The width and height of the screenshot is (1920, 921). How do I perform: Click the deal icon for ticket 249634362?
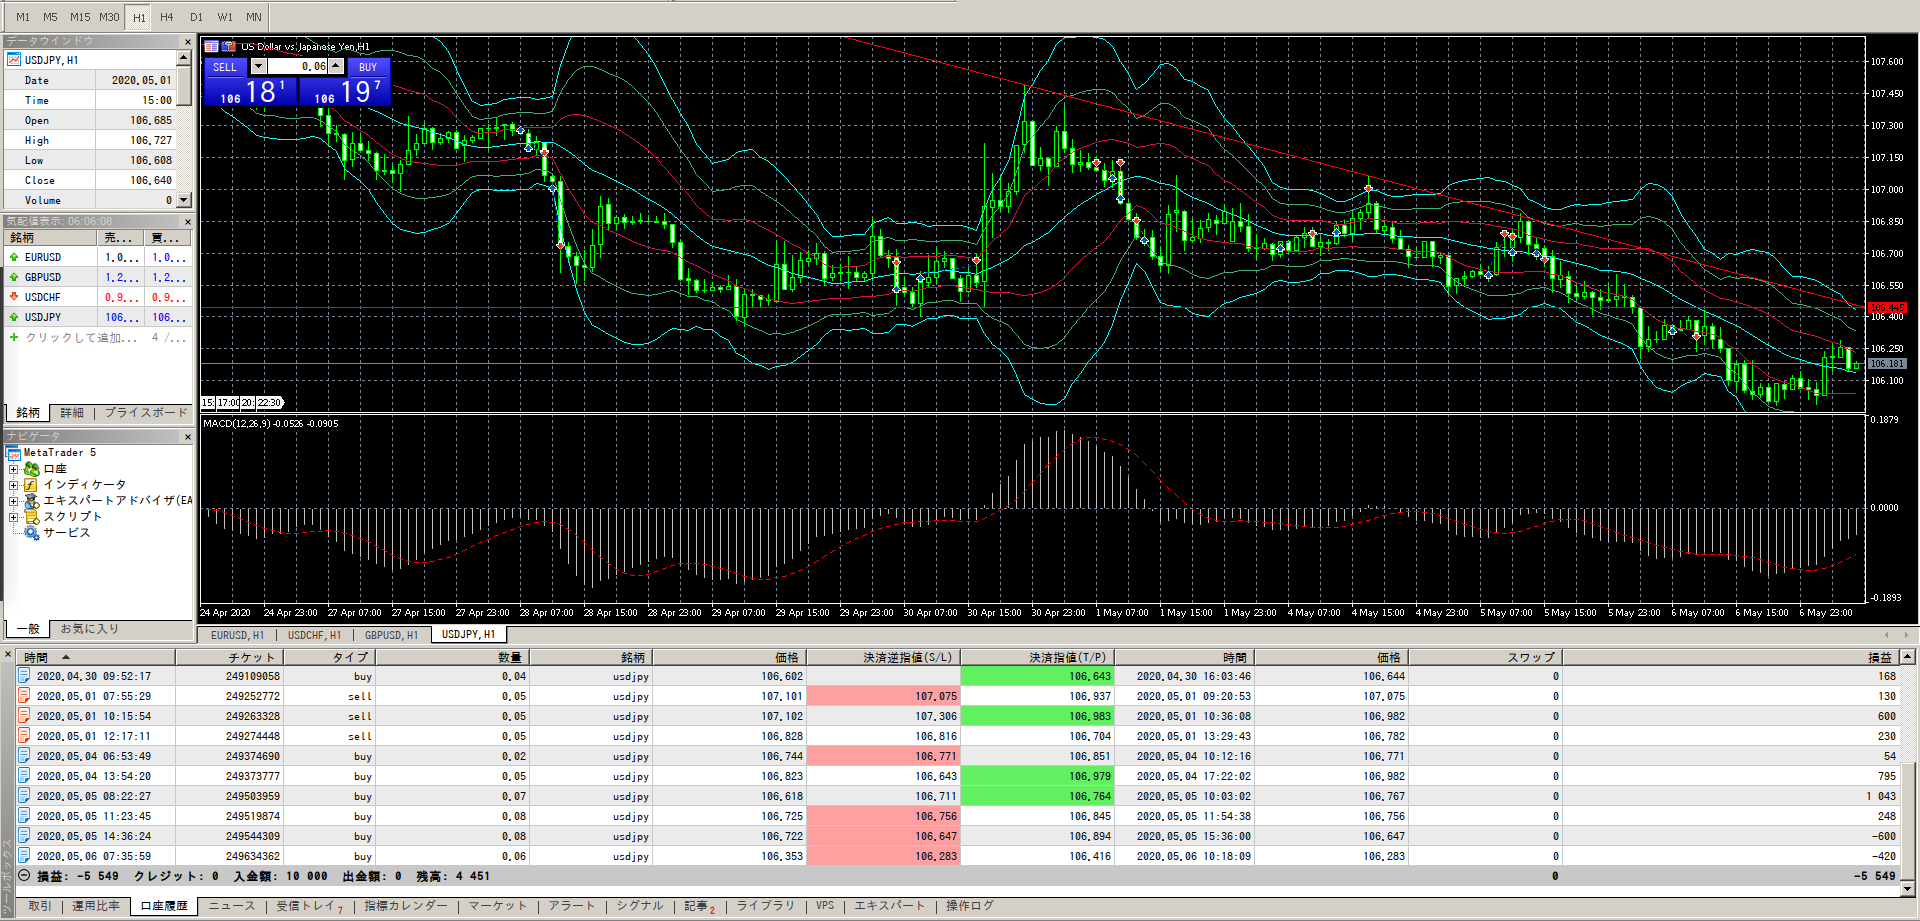coord(24,856)
